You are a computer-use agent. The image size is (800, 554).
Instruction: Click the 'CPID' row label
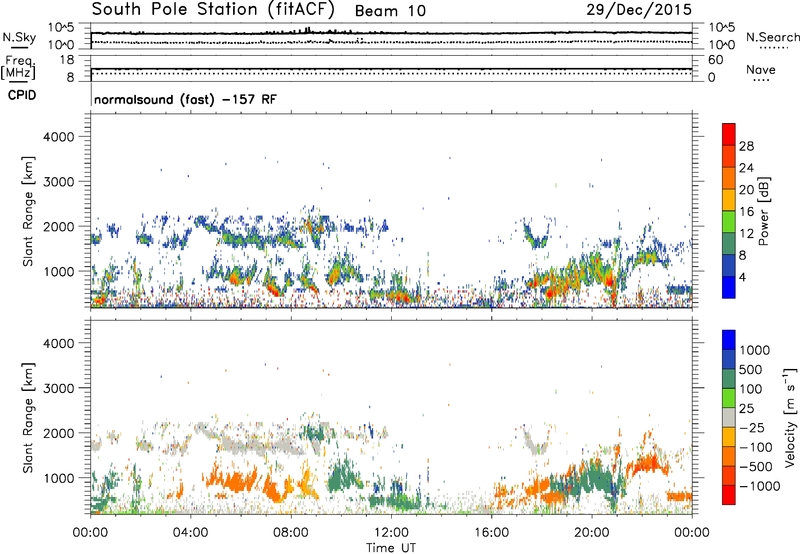[22, 95]
